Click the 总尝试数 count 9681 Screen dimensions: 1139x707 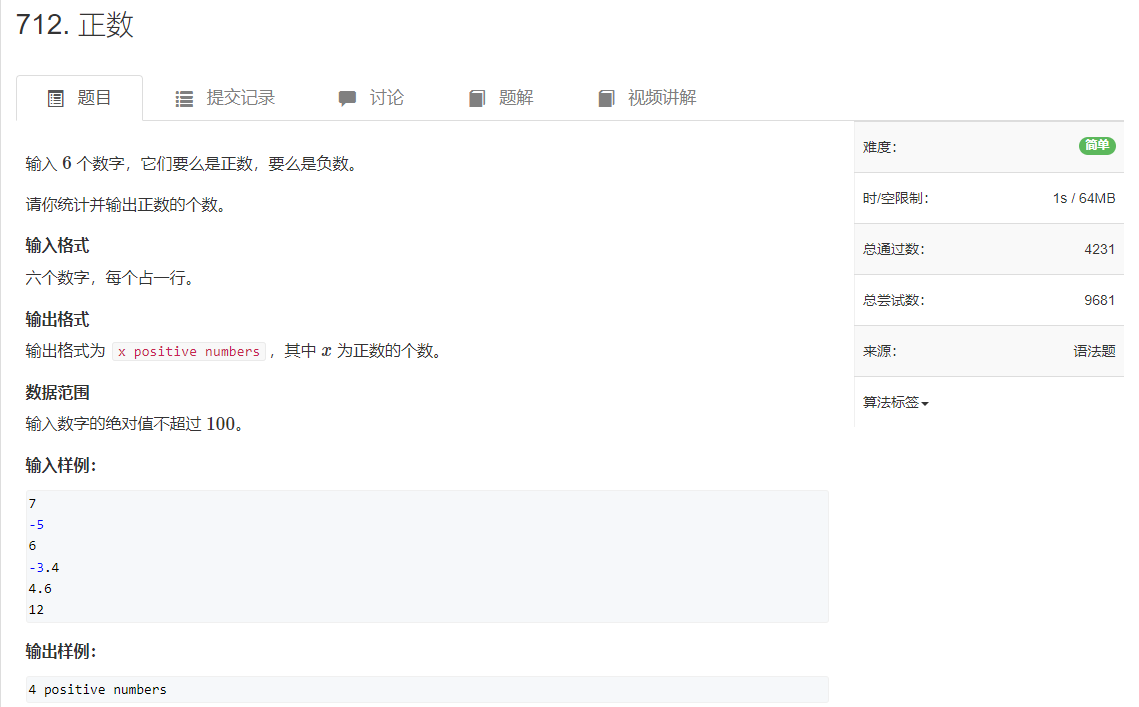(1101, 299)
